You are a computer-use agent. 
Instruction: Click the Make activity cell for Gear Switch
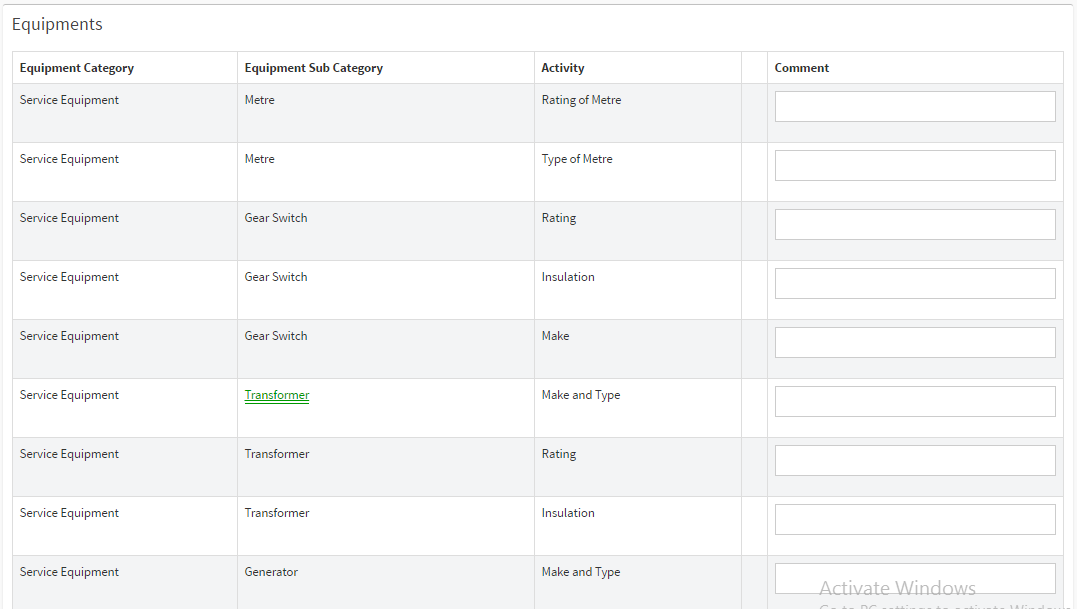[555, 336]
